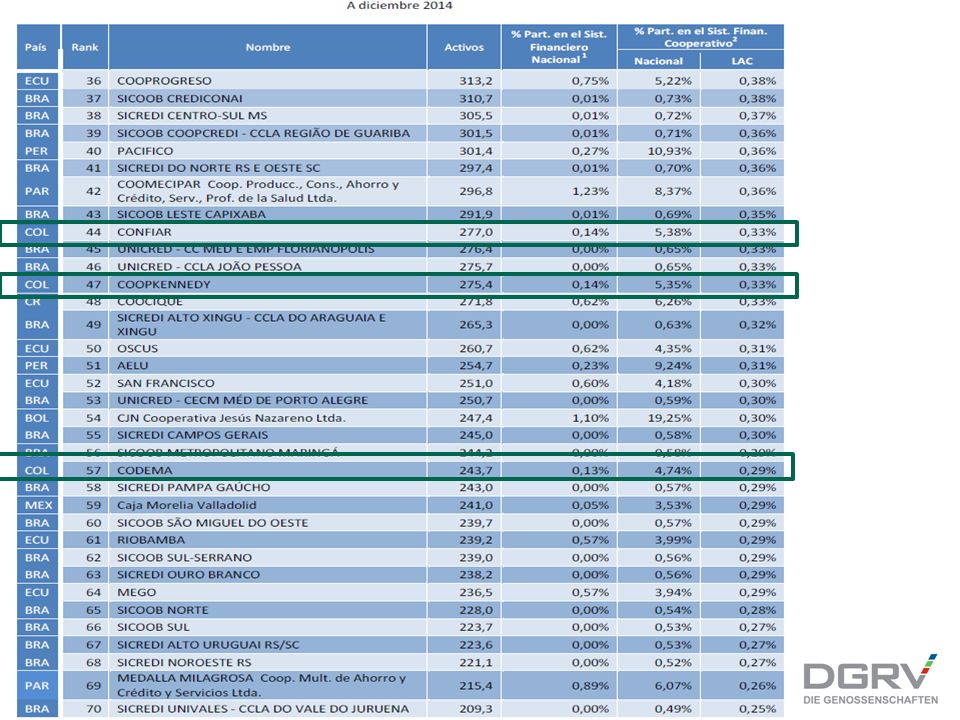Click the rank number 44
This screenshot has width=960, height=720.
tap(93, 232)
